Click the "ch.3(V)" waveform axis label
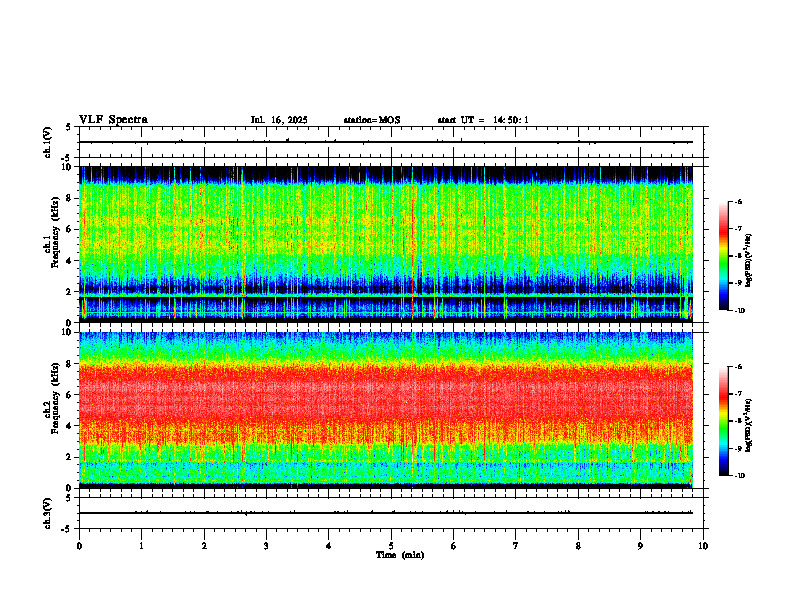The image size is (792, 612). 48,513
